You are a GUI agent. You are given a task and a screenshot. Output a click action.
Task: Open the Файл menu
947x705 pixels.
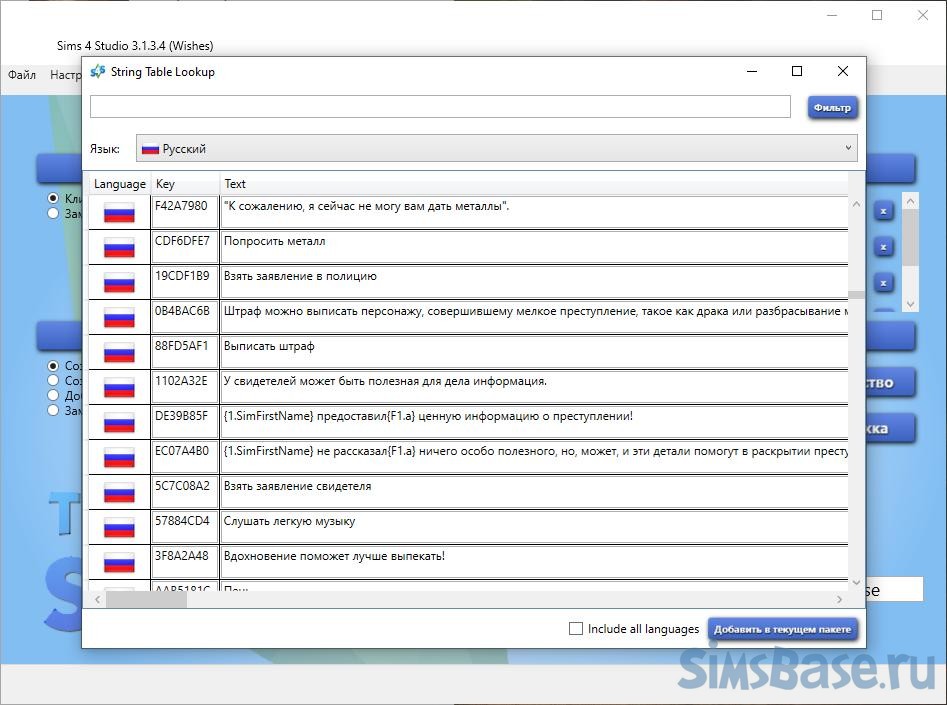coord(22,75)
